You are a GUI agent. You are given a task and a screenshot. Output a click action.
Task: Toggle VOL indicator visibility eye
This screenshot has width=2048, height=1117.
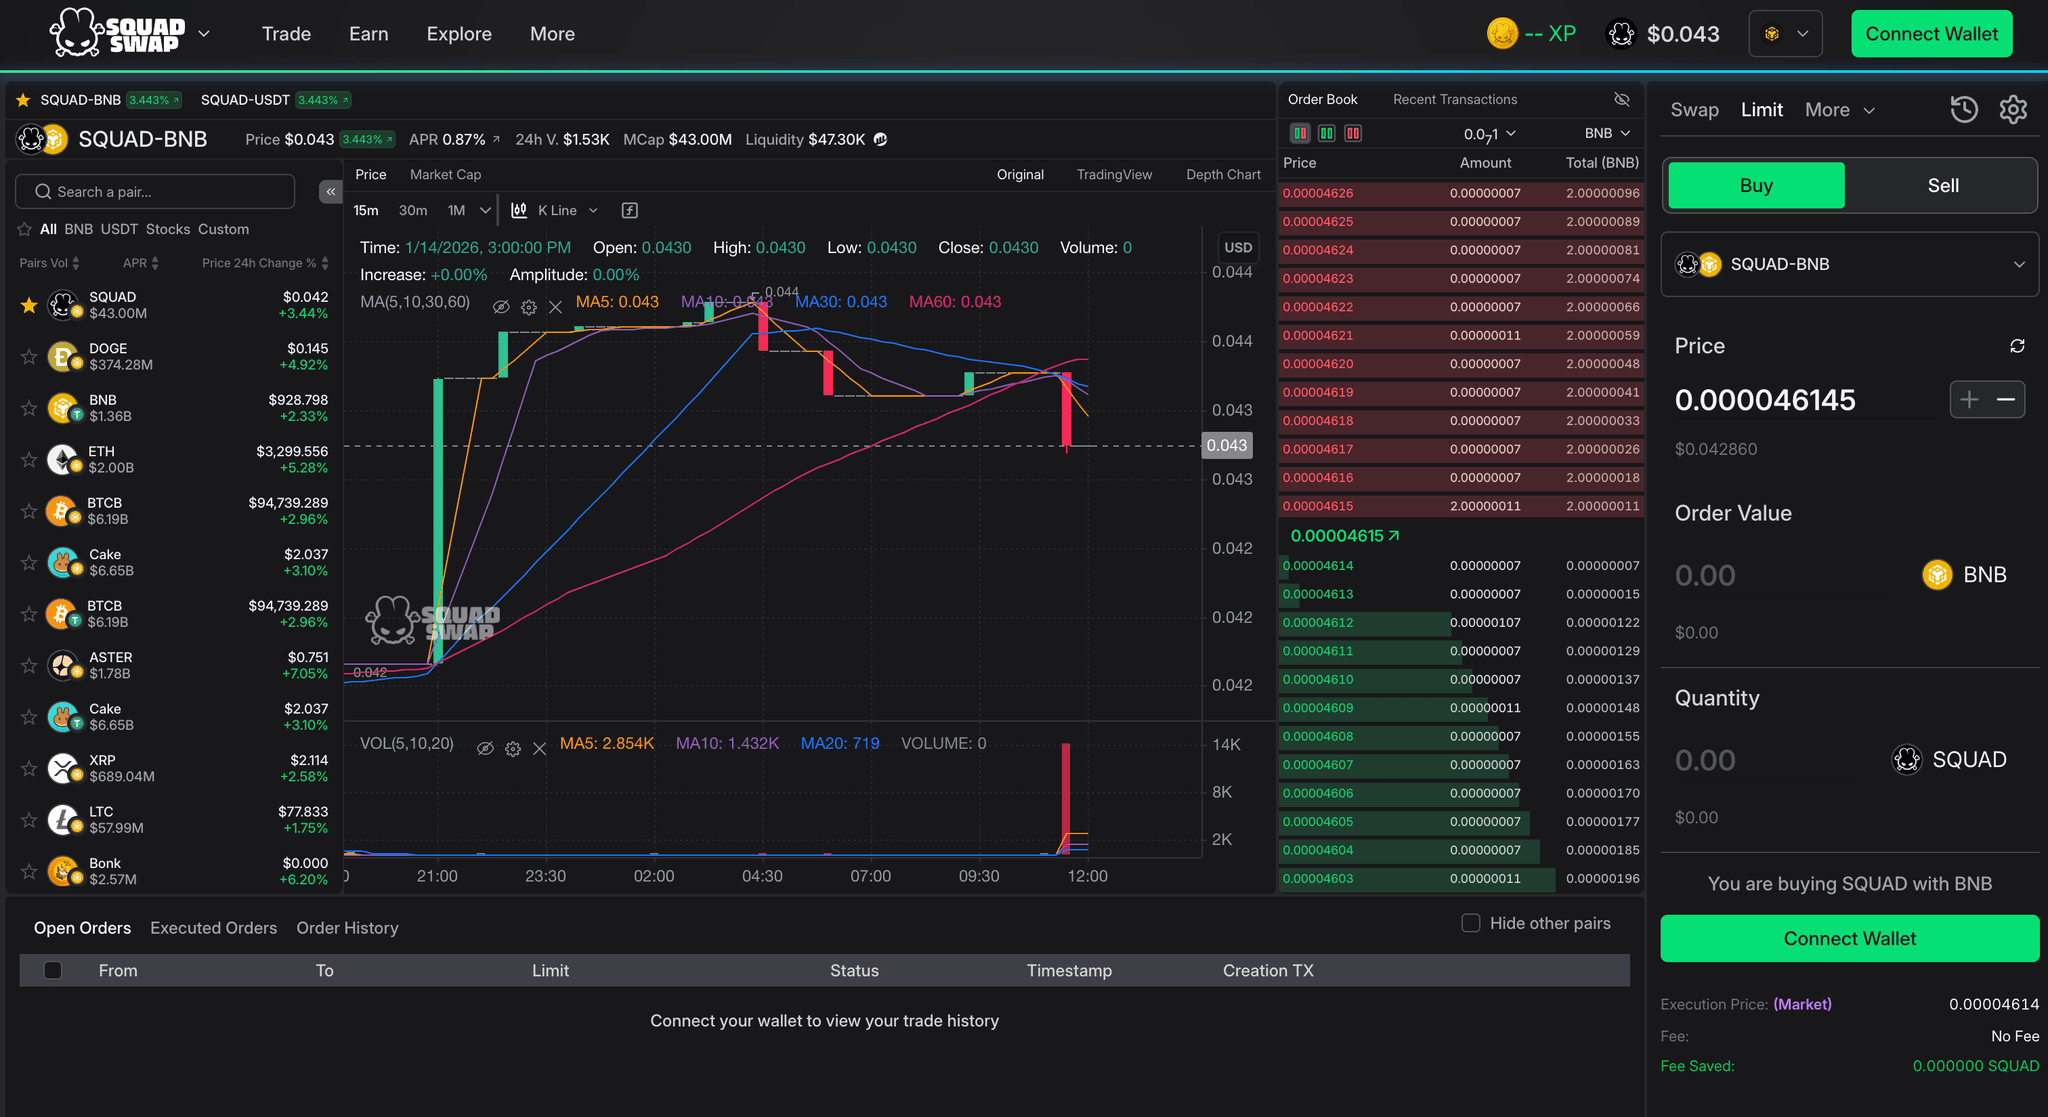(485, 749)
